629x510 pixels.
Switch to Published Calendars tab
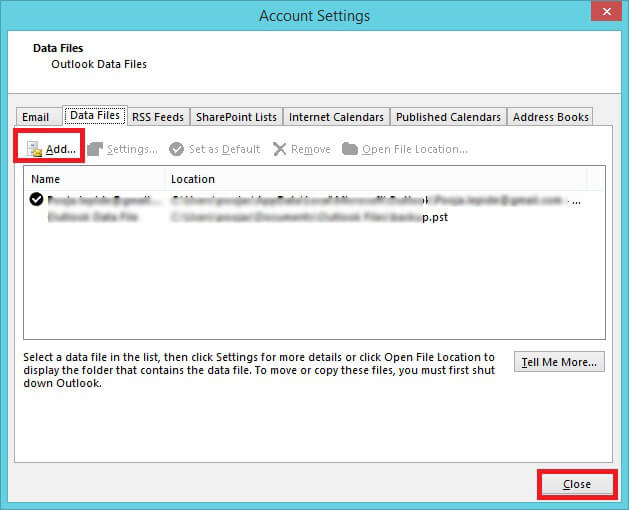pyautogui.click(x=448, y=117)
